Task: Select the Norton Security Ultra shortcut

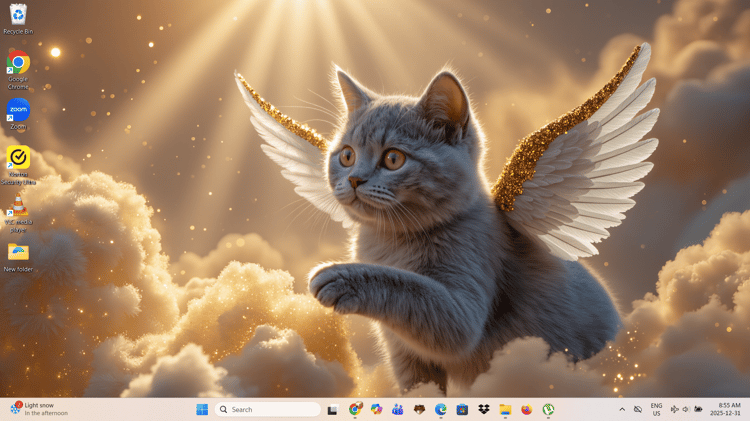Action: [x=18, y=165]
